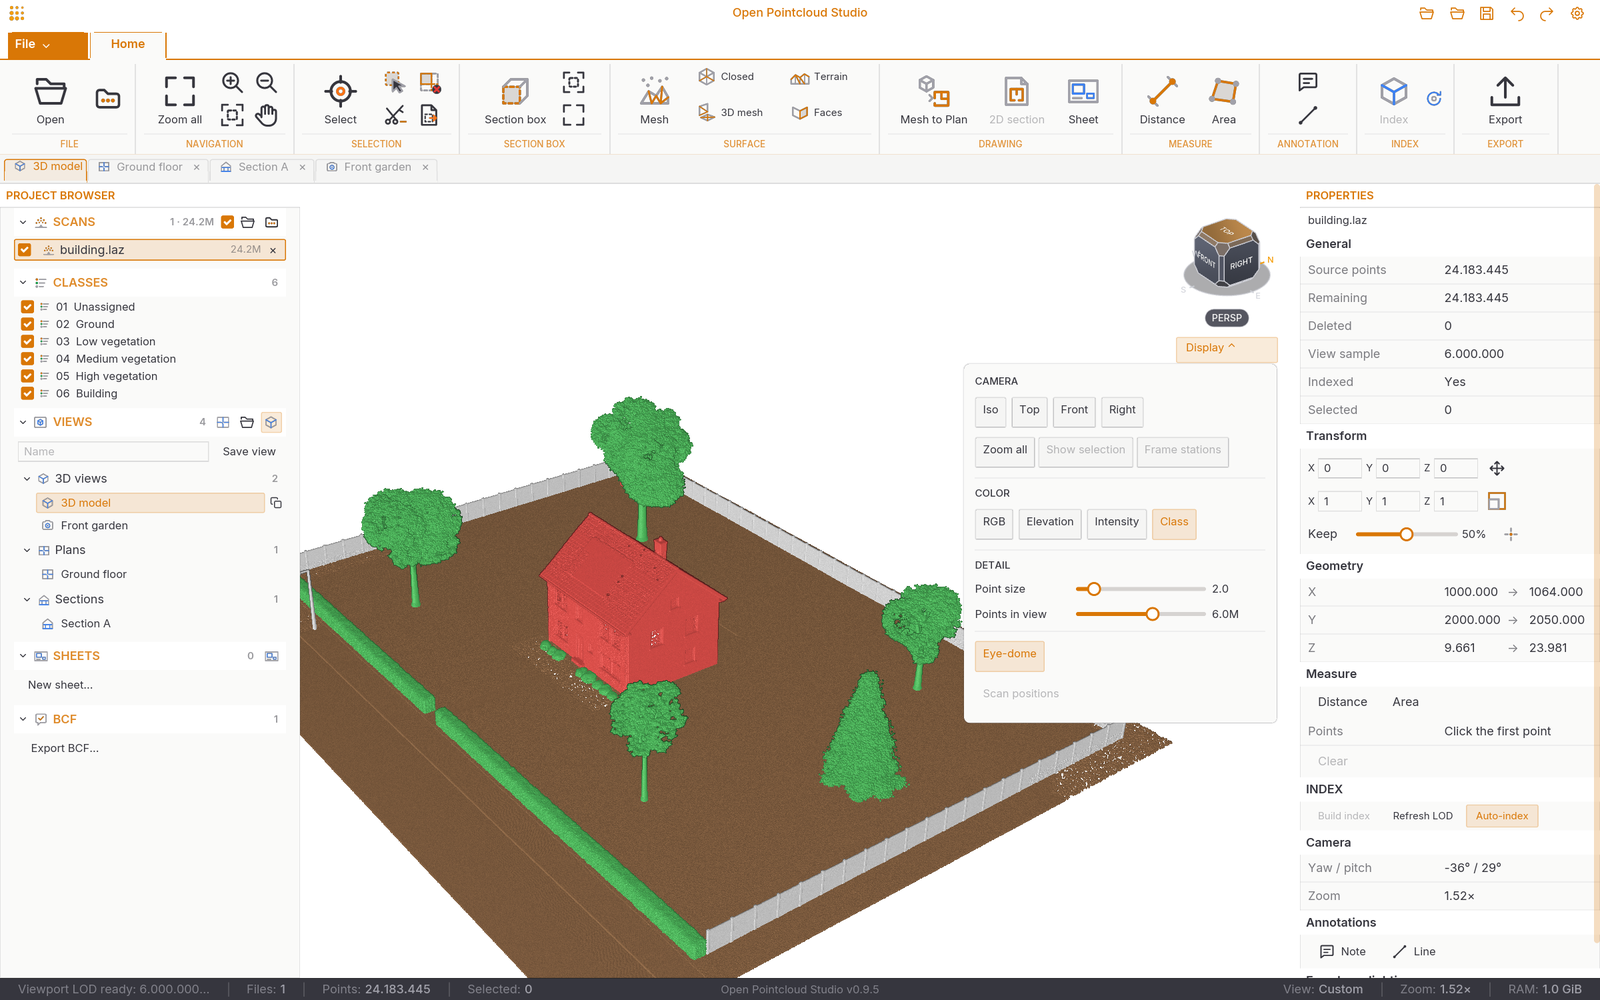The height and width of the screenshot is (1000, 1600).
Task: Create a Mesh surface
Action: point(654,100)
